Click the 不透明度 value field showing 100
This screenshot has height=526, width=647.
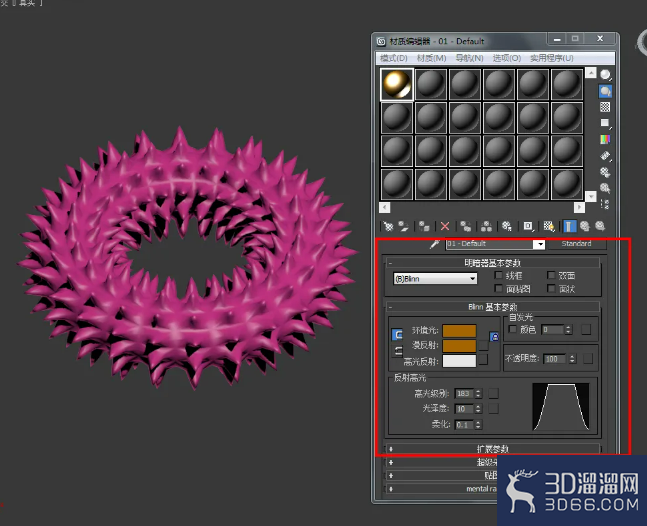click(555, 359)
